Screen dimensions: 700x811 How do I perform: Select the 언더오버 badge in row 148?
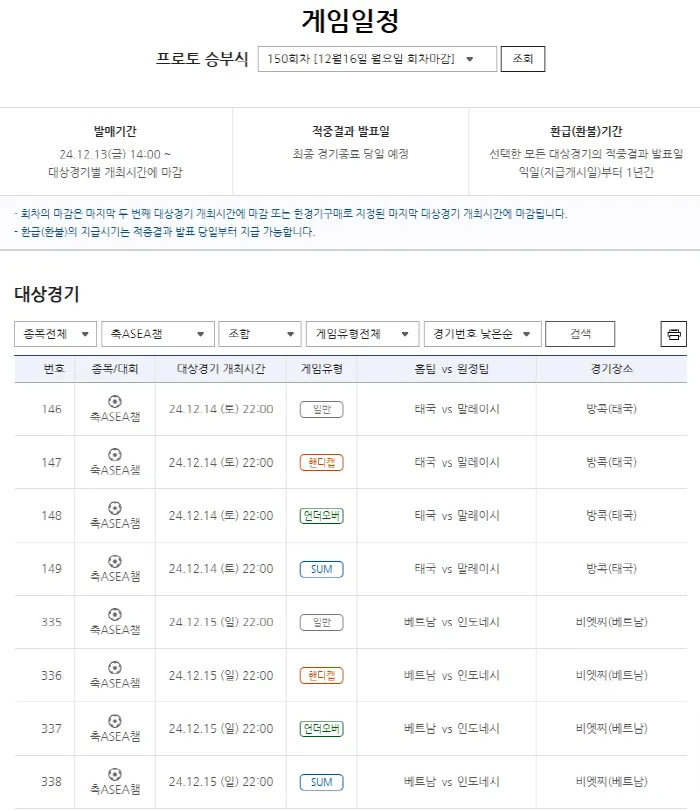pyautogui.click(x=321, y=516)
